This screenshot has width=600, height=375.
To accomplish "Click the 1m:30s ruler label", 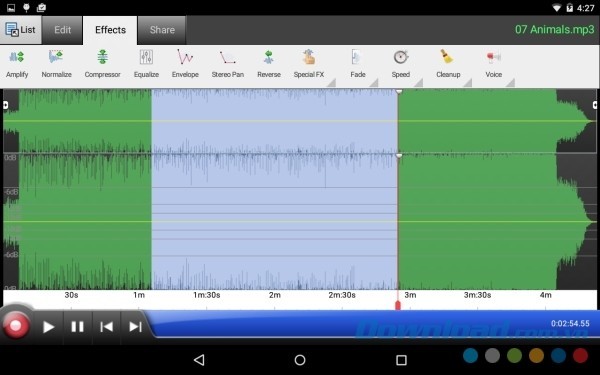I will pos(207,295).
